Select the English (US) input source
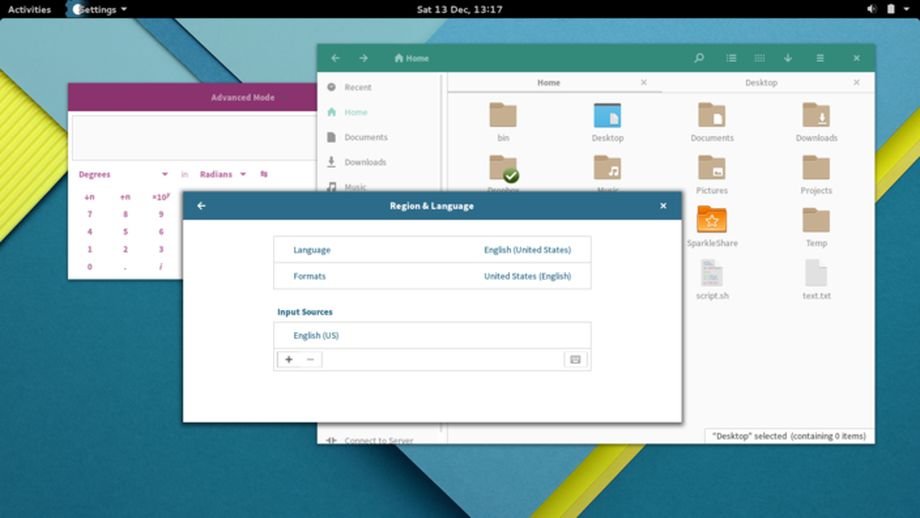This screenshot has height=518, width=920. pyautogui.click(x=431, y=335)
